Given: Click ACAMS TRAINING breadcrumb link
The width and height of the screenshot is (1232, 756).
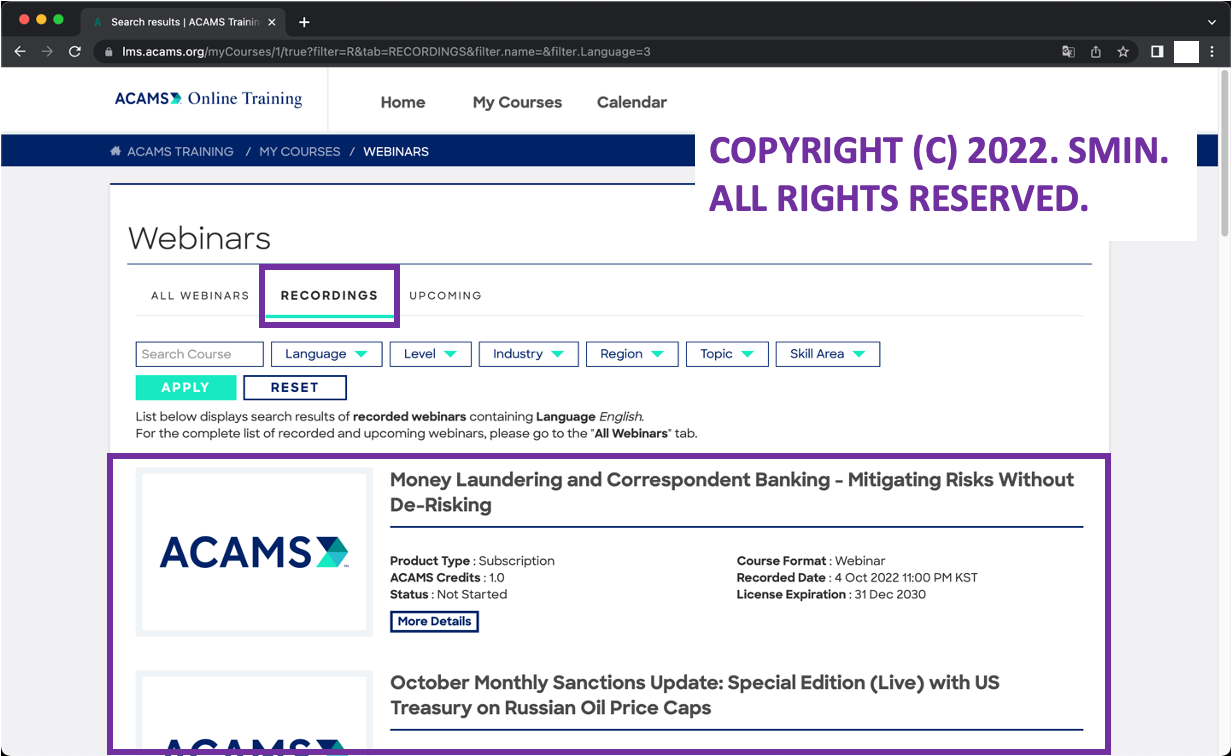Looking at the screenshot, I should click(180, 152).
